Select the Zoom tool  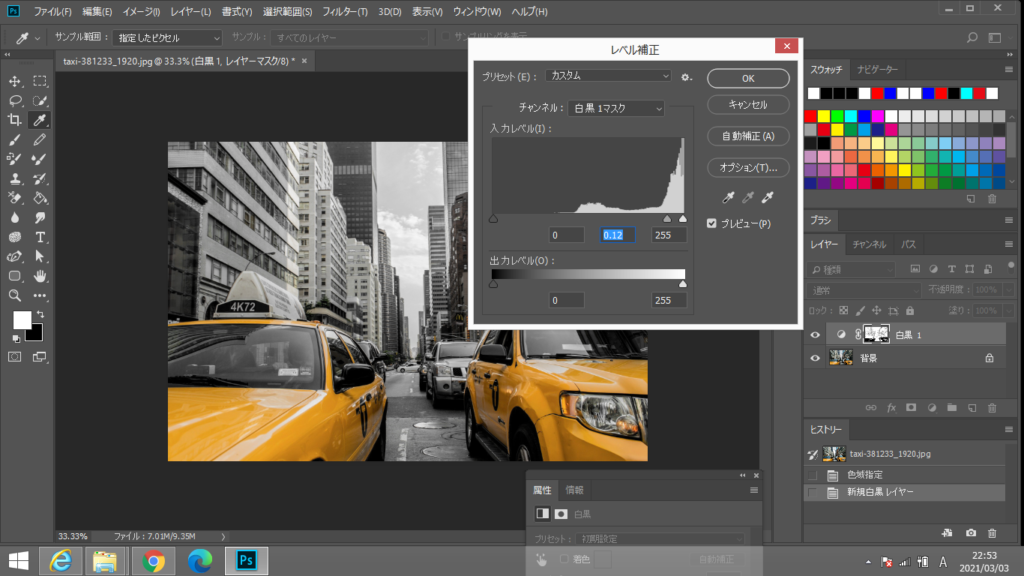coord(14,296)
